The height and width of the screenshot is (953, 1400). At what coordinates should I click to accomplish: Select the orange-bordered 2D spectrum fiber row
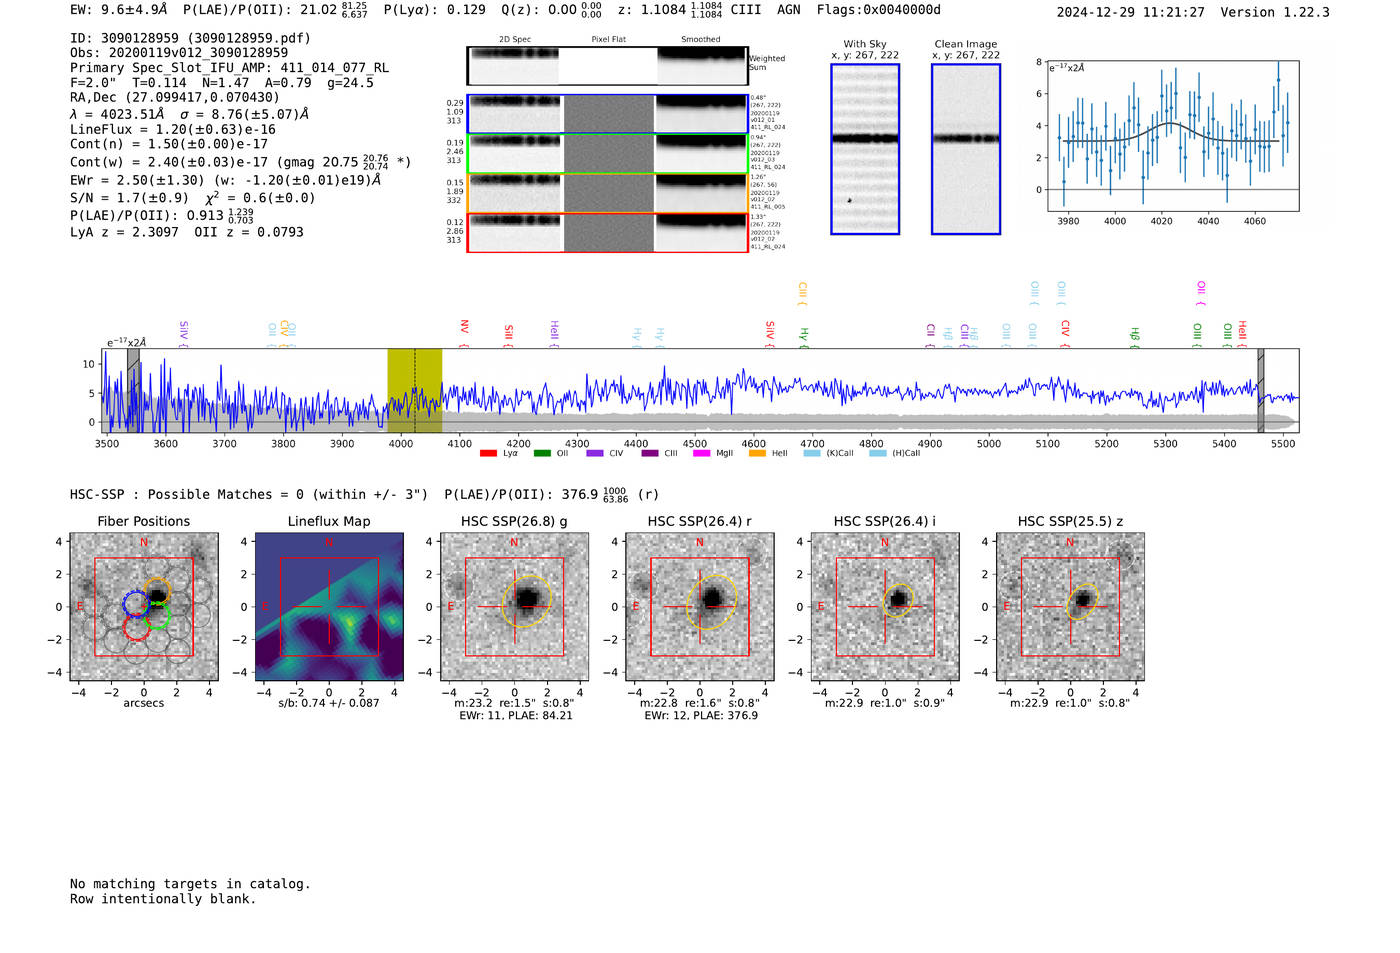607,193
